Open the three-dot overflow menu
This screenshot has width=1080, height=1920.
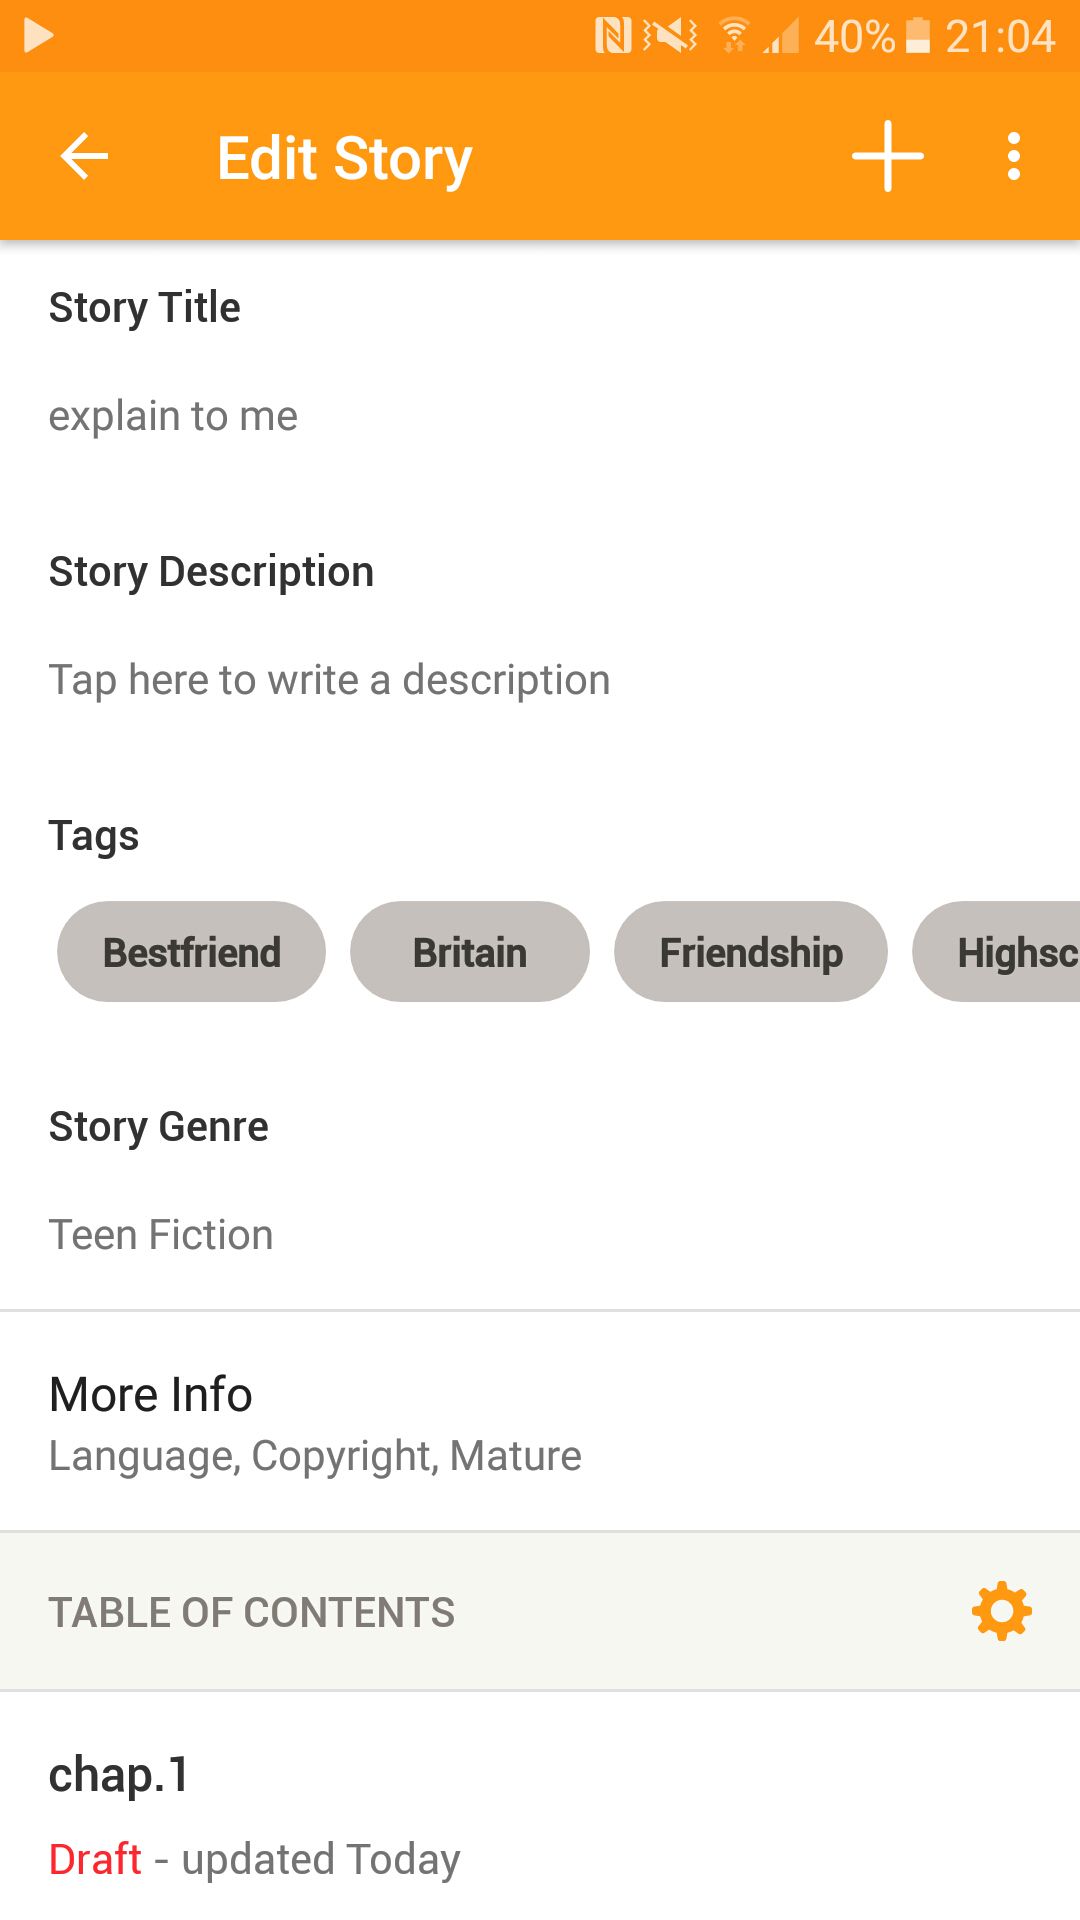[1014, 156]
